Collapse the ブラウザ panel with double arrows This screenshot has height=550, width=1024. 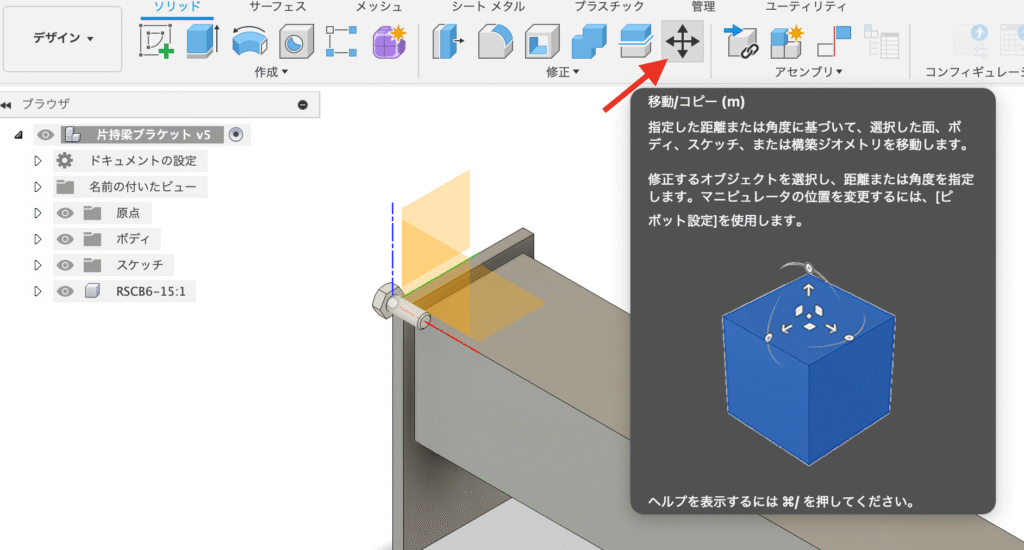[x=7, y=105]
